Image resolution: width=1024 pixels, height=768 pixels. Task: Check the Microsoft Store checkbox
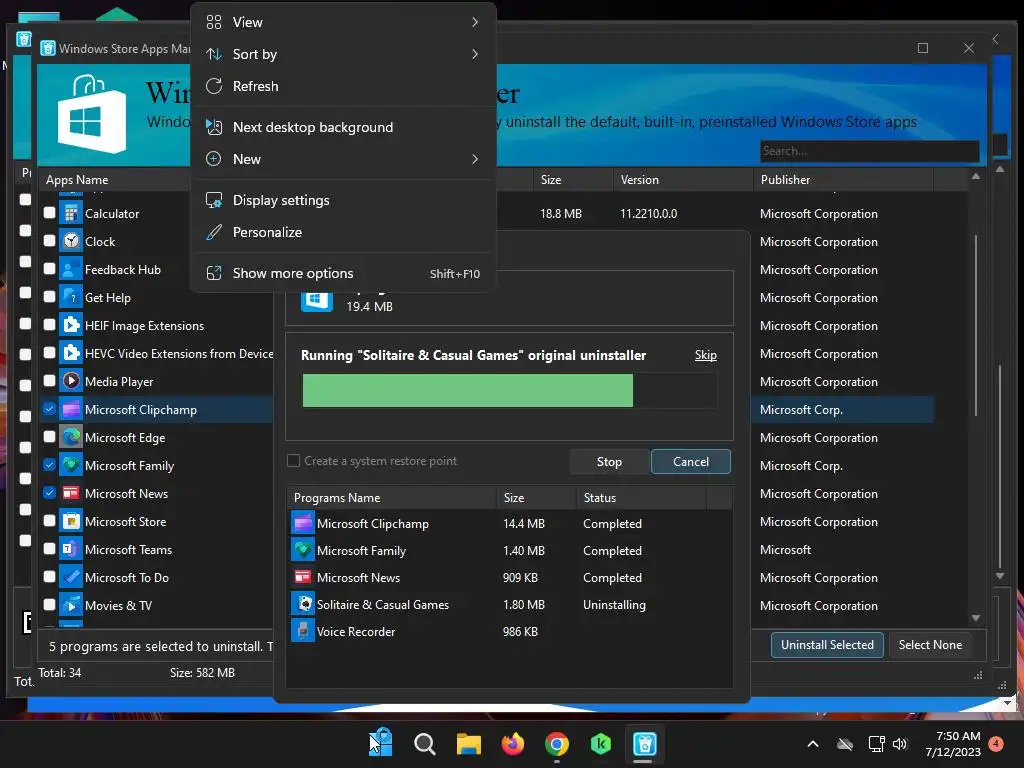click(x=49, y=520)
